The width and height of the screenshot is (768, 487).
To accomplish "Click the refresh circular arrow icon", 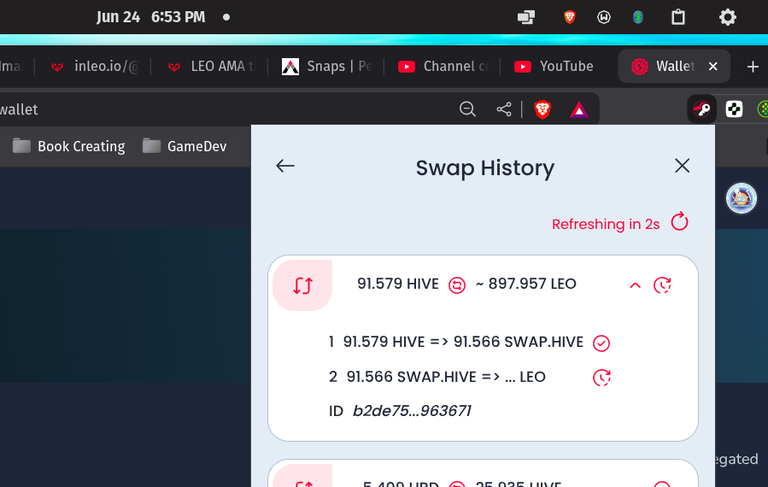I will tap(679, 222).
